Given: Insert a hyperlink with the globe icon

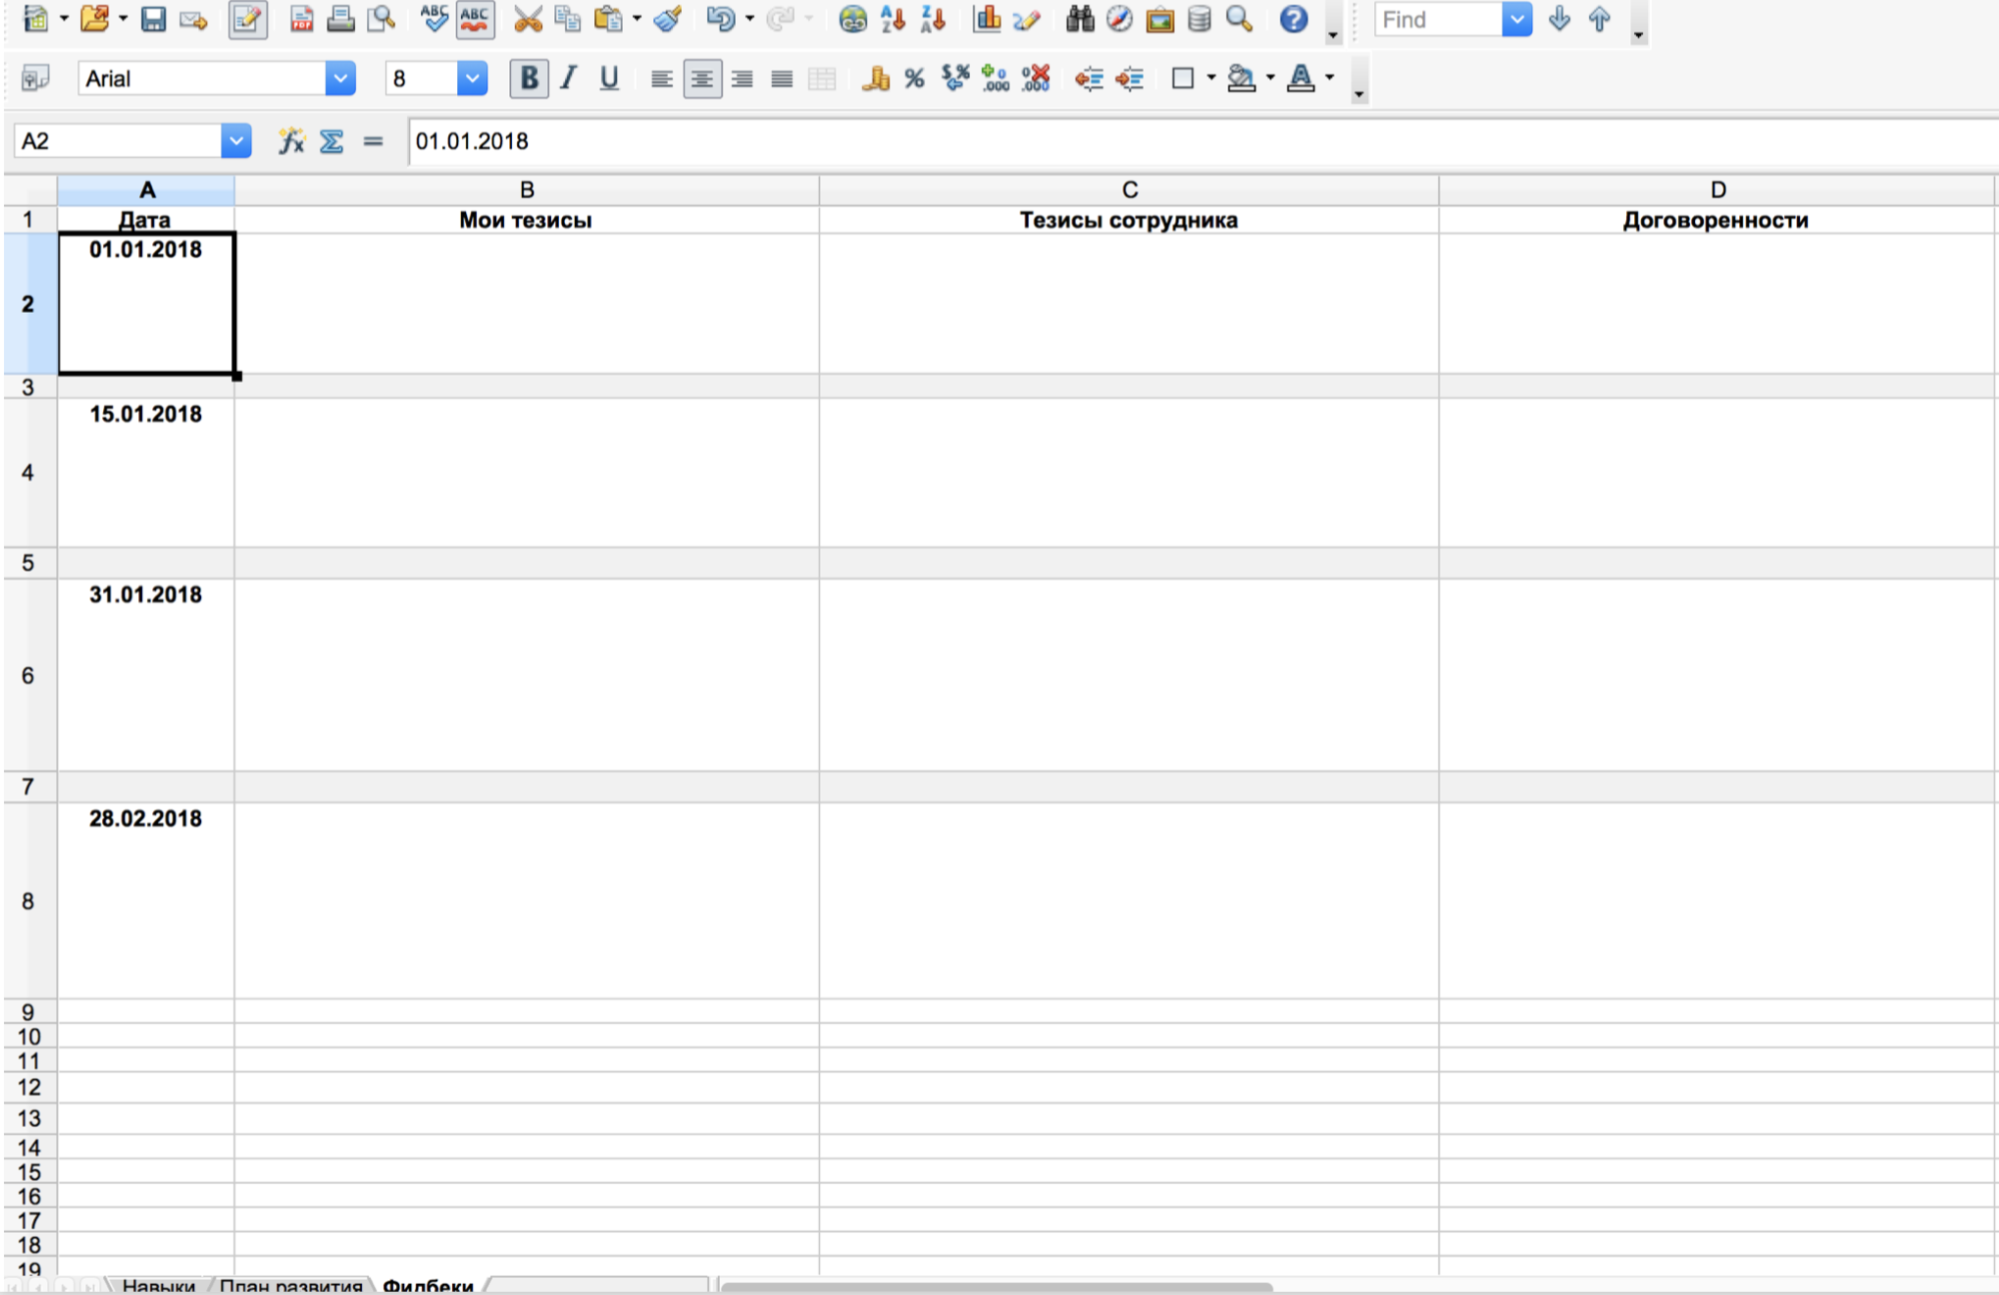Looking at the screenshot, I should tap(852, 19).
